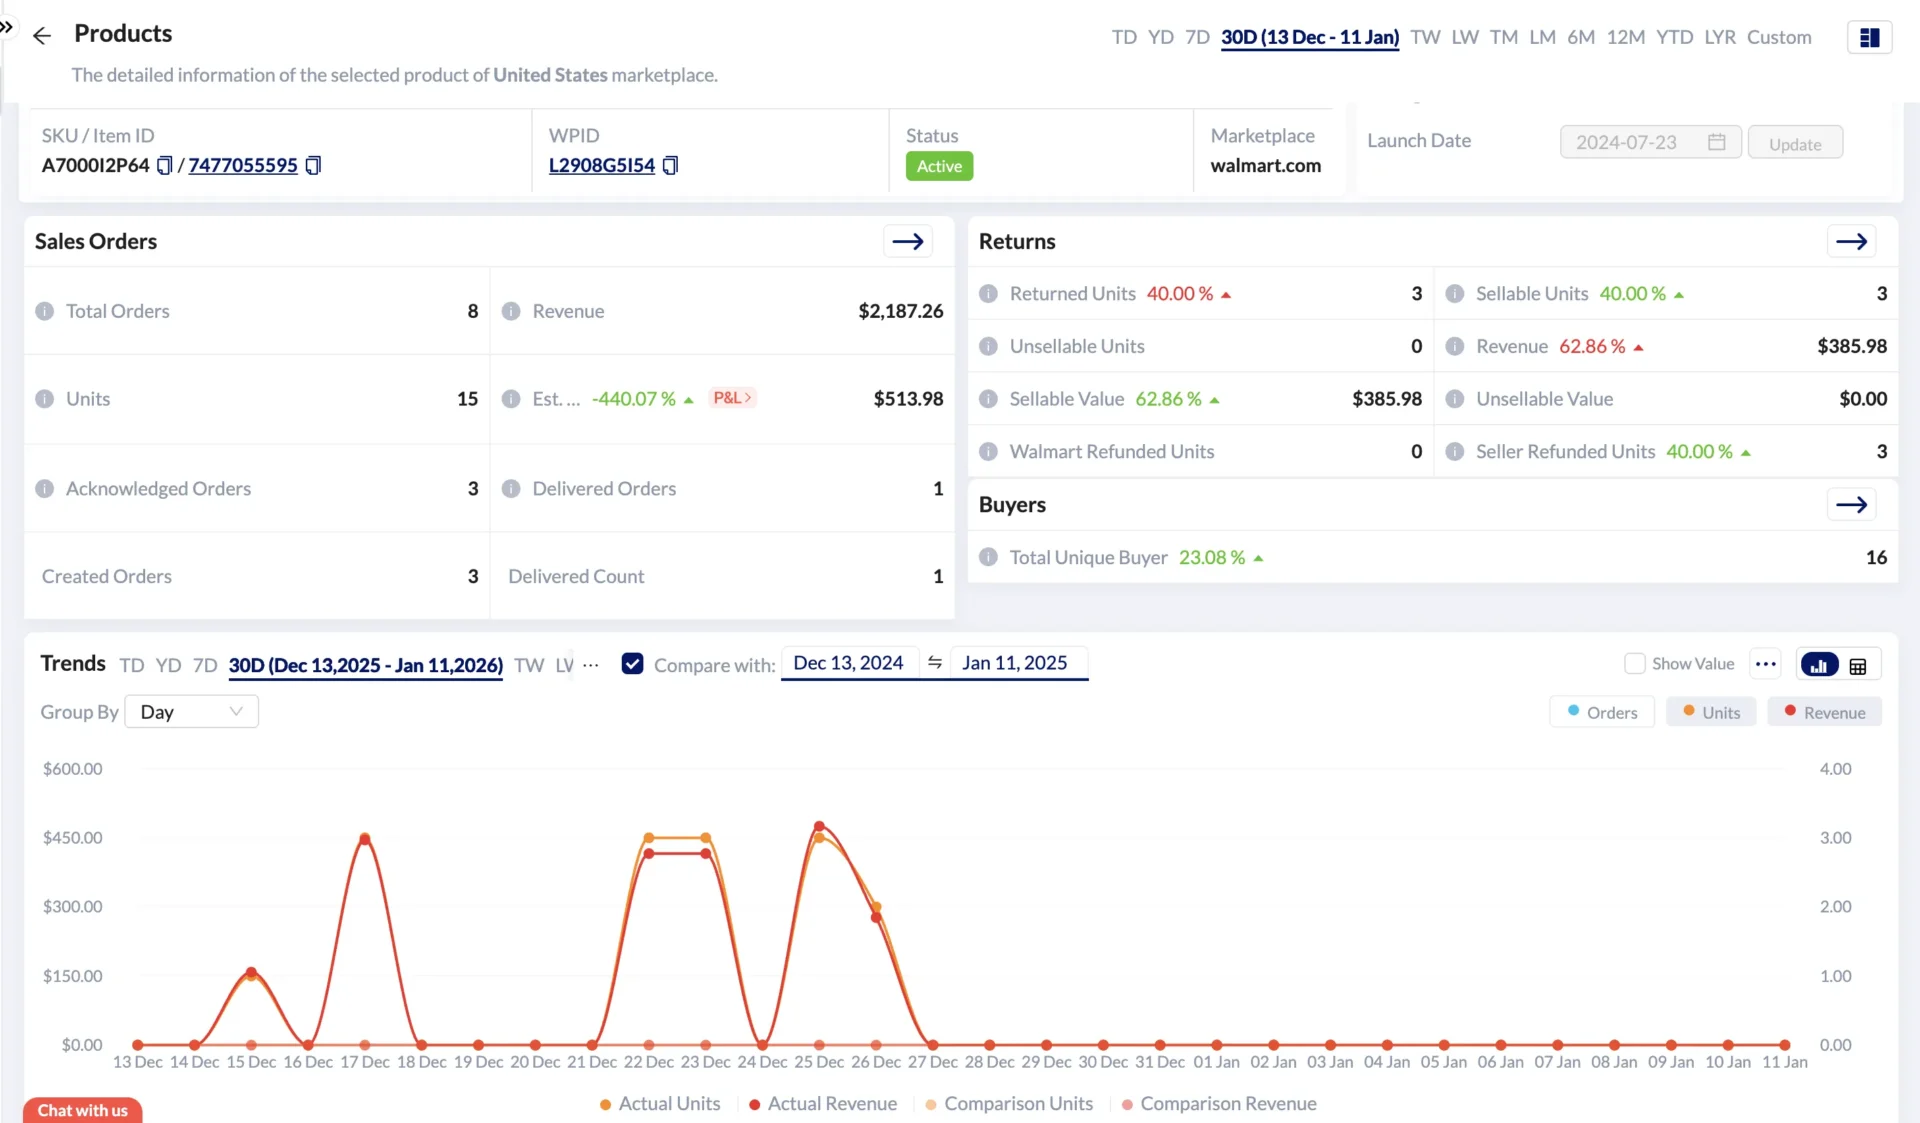Toggle the Orders series in chart legend
The width and height of the screenshot is (1920, 1123).
point(1602,712)
